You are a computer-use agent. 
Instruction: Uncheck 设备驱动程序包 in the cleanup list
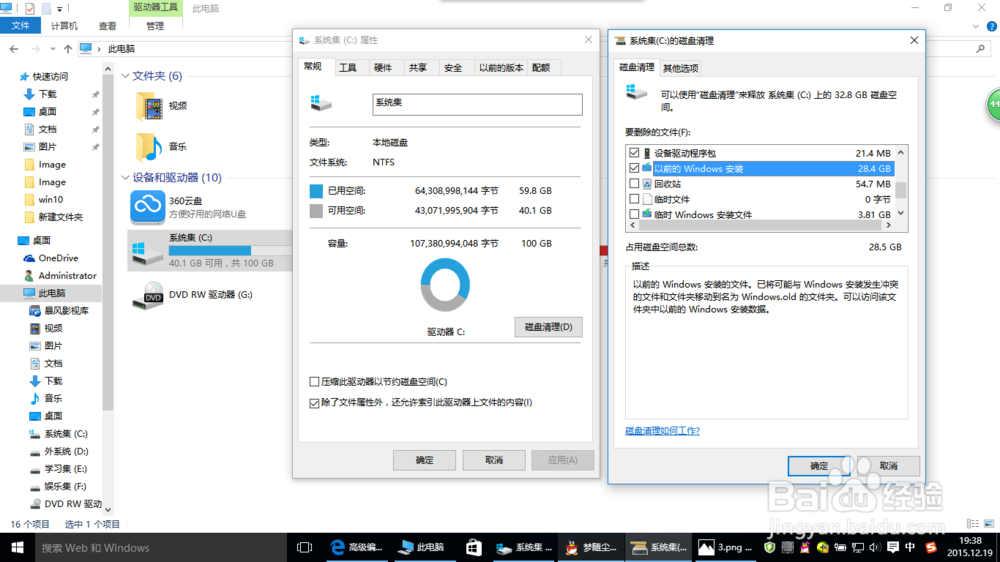click(634, 153)
